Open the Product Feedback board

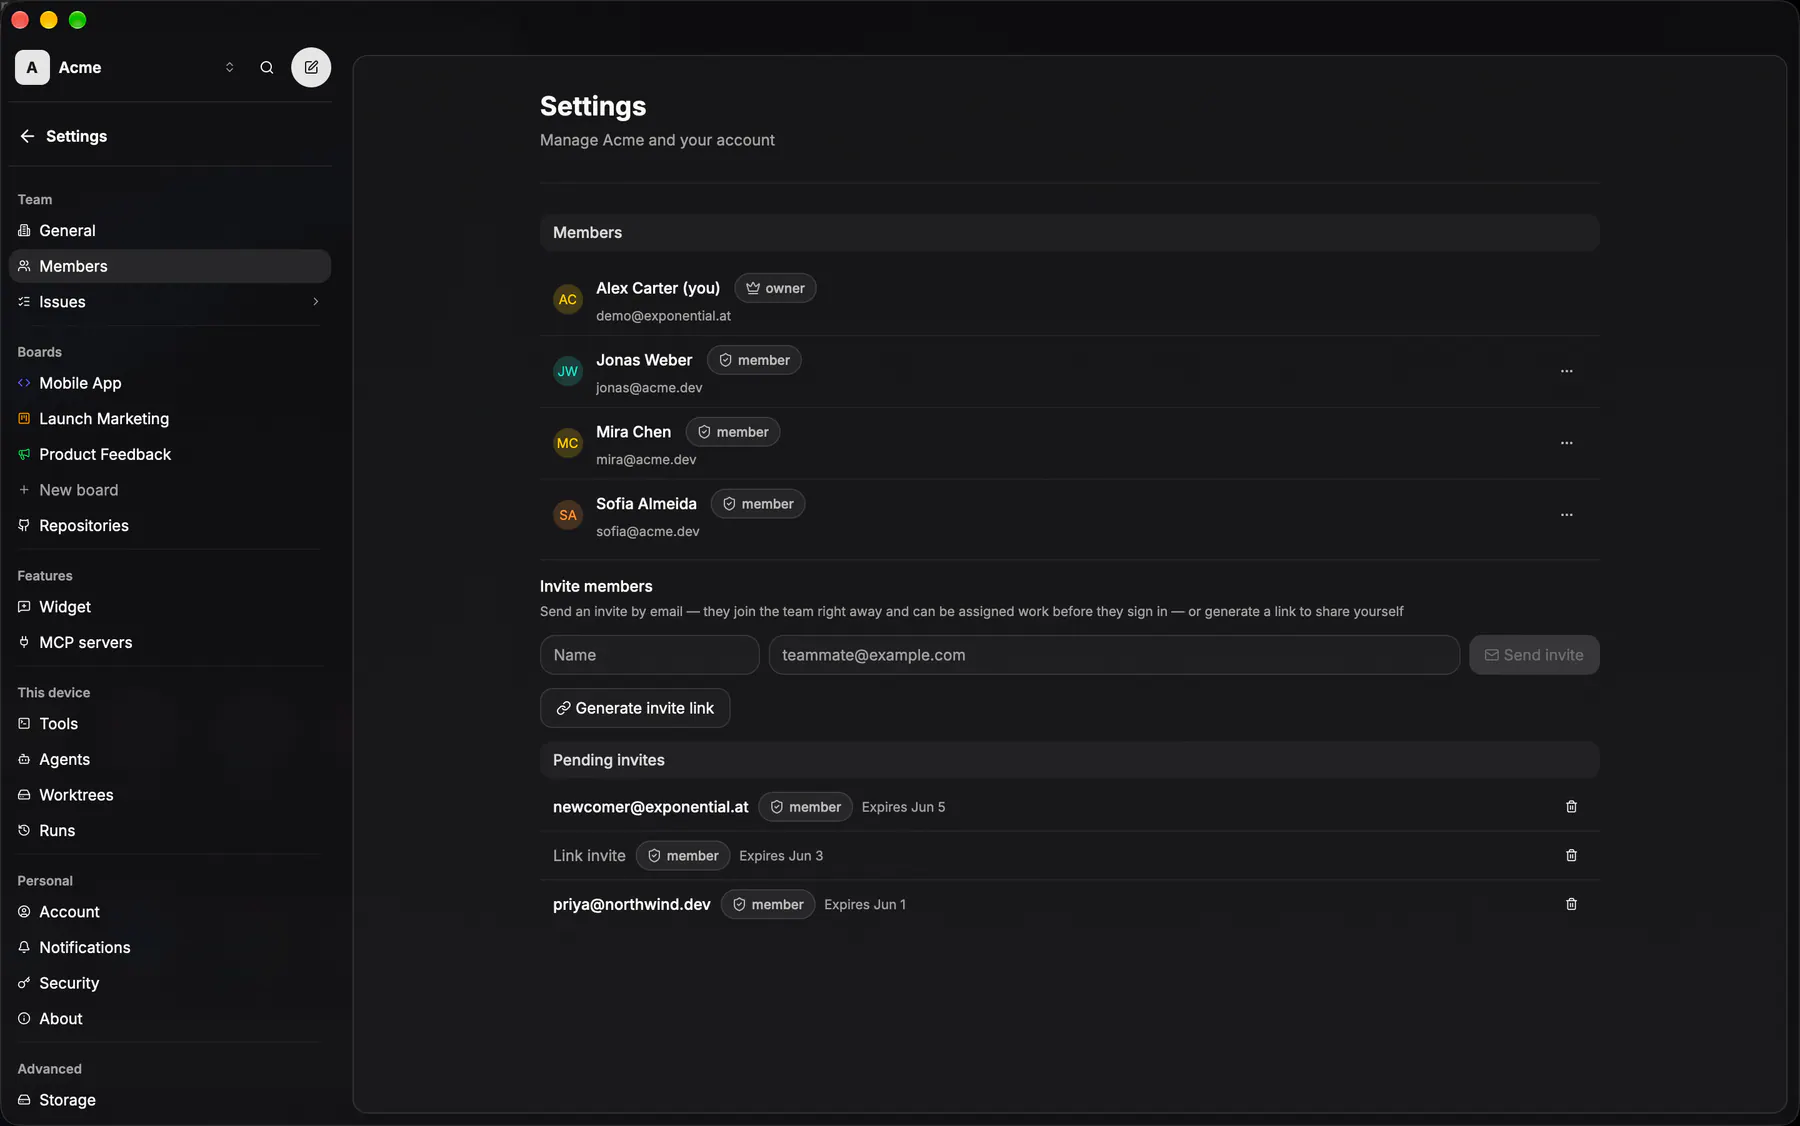(170, 455)
